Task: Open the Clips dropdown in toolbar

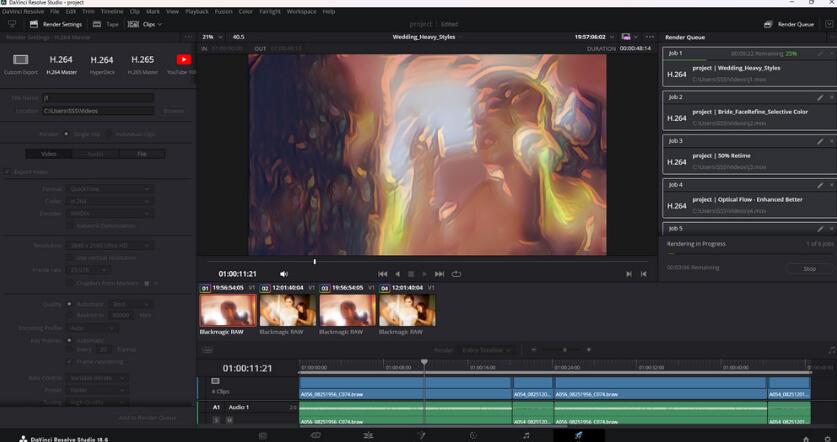Action: (x=148, y=24)
